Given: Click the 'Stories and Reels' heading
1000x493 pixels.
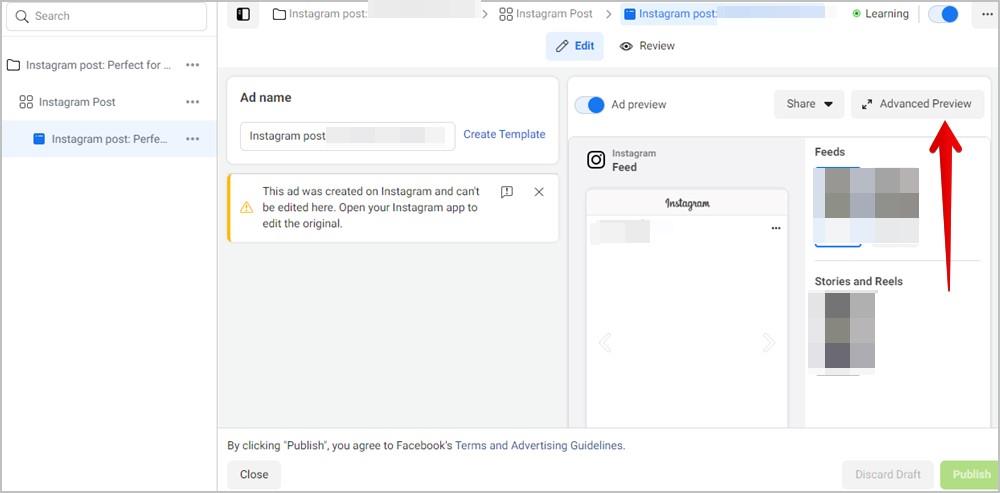Looking at the screenshot, I should [x=858, y=281].
